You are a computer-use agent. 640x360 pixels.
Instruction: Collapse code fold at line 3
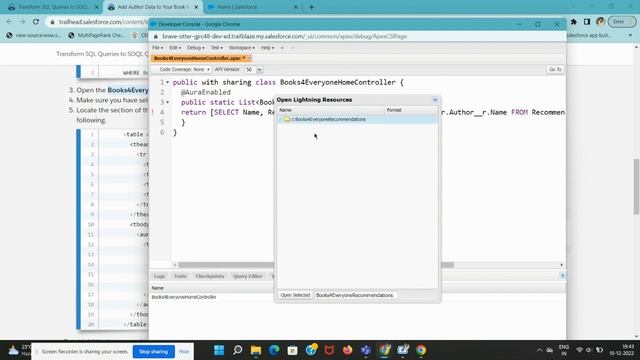tap(167, 102)
